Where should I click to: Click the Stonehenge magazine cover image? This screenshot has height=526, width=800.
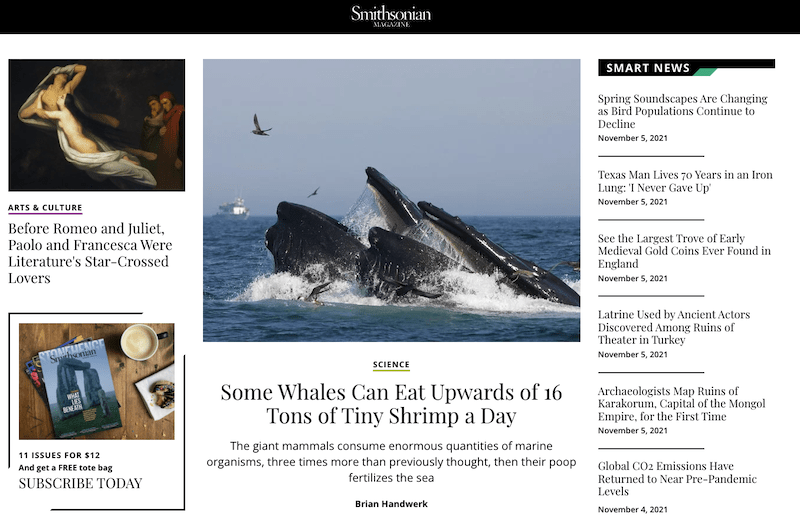click(x=96, y=381)
